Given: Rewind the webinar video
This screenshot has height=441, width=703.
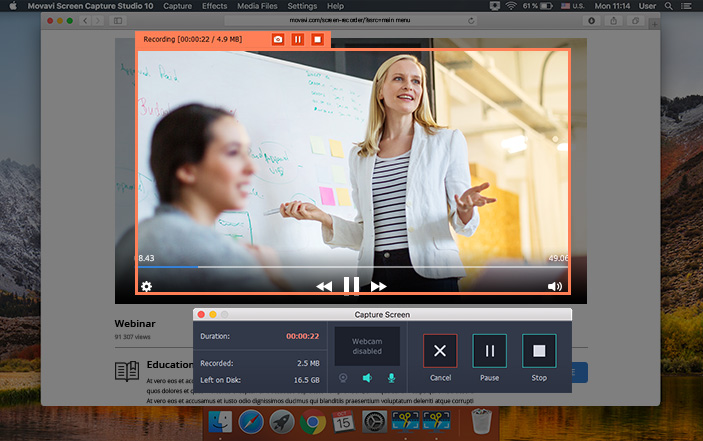Looking at the screenshot, I should (324, 286).
